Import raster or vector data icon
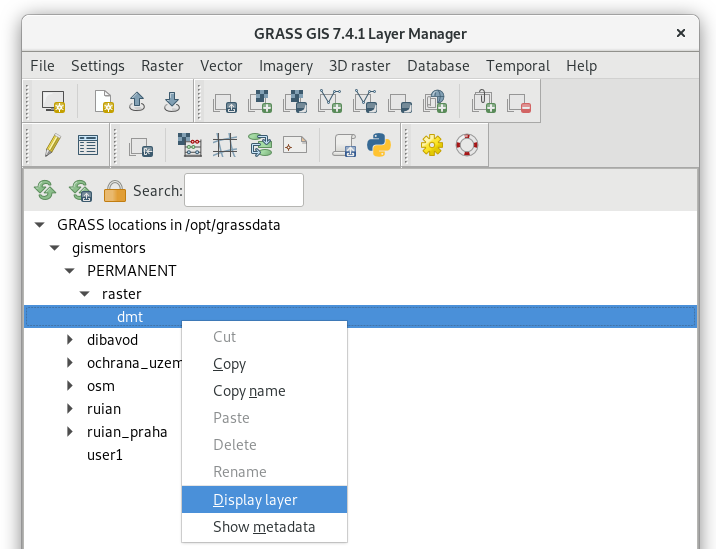716x549 pixels. pyautogui.click(x=141, y=147)
